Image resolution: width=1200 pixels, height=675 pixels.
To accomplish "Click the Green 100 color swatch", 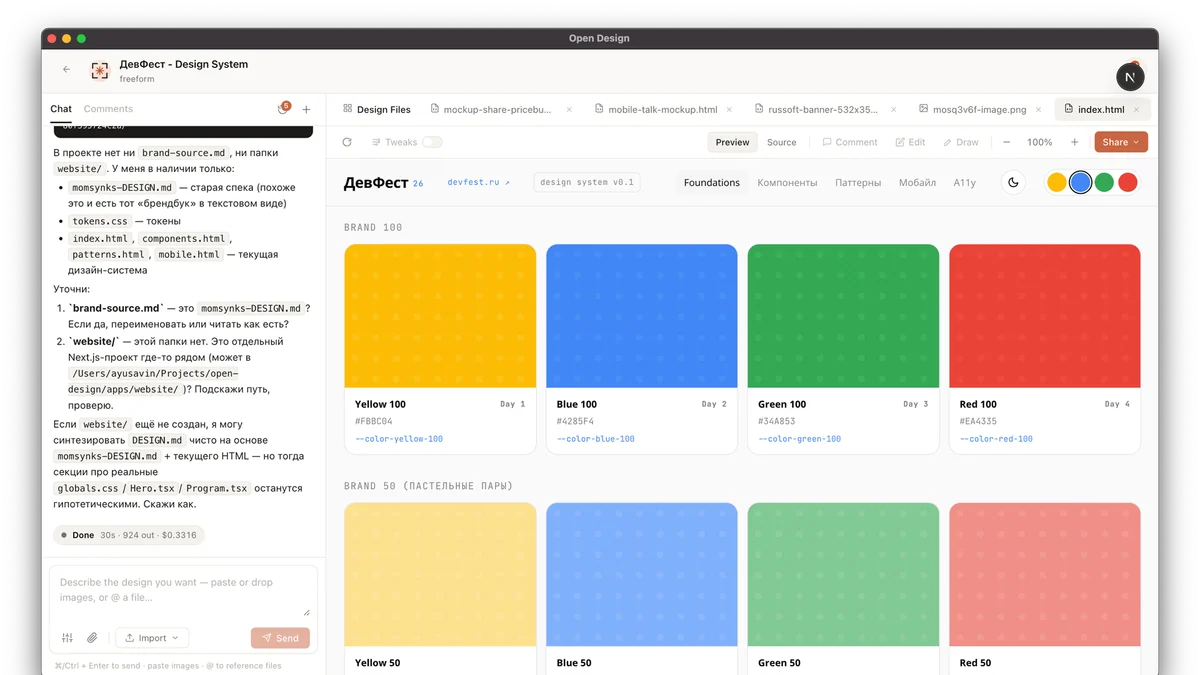I will coord(843,316).
